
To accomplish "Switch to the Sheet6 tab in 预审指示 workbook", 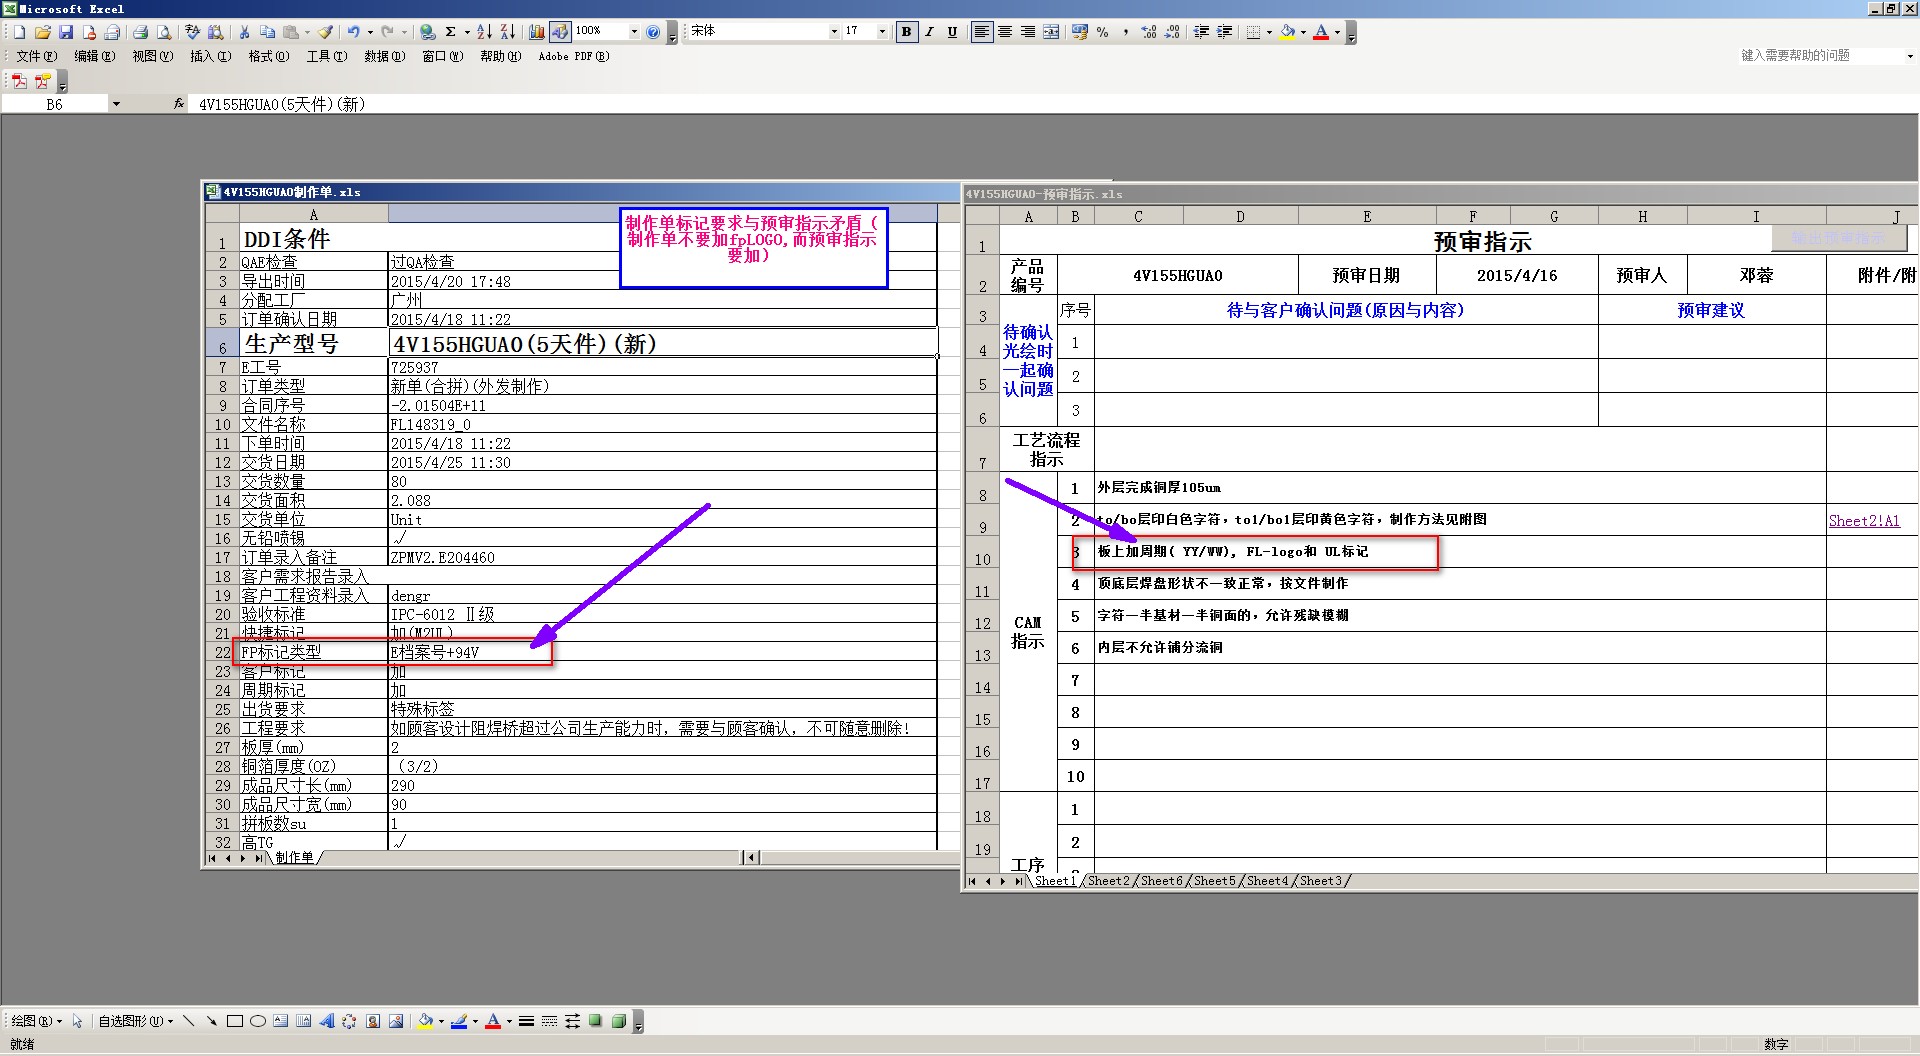I will pyautogui.click(x=1161, y=881).
